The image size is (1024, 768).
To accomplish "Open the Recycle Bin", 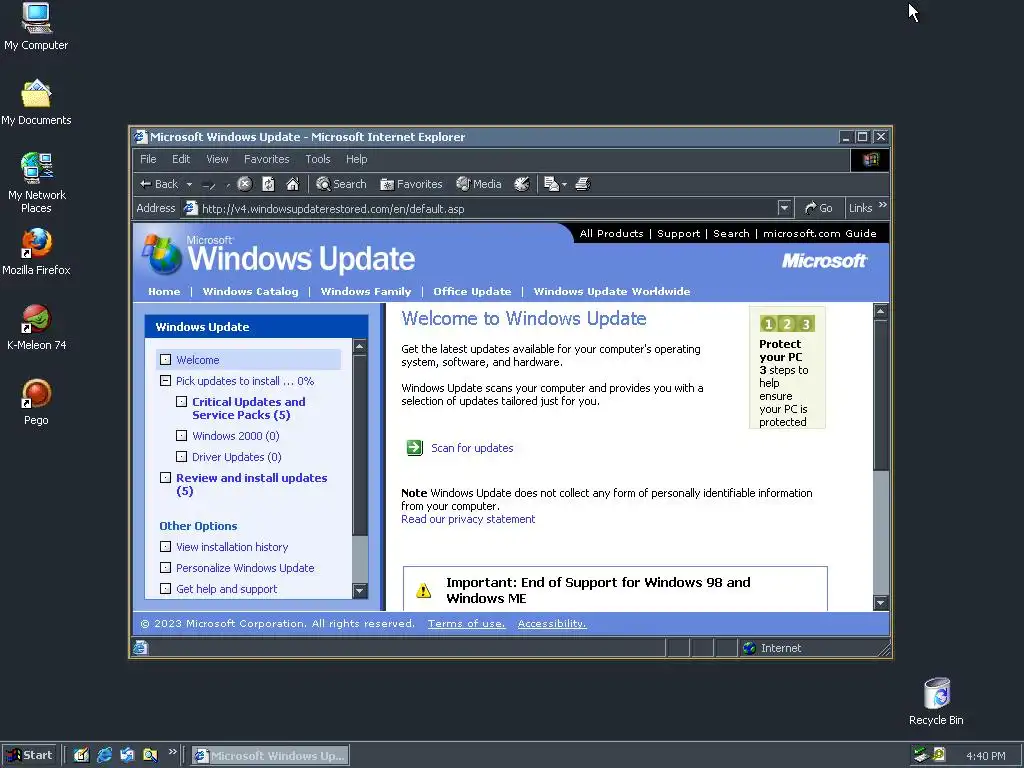I will [936, 701].
